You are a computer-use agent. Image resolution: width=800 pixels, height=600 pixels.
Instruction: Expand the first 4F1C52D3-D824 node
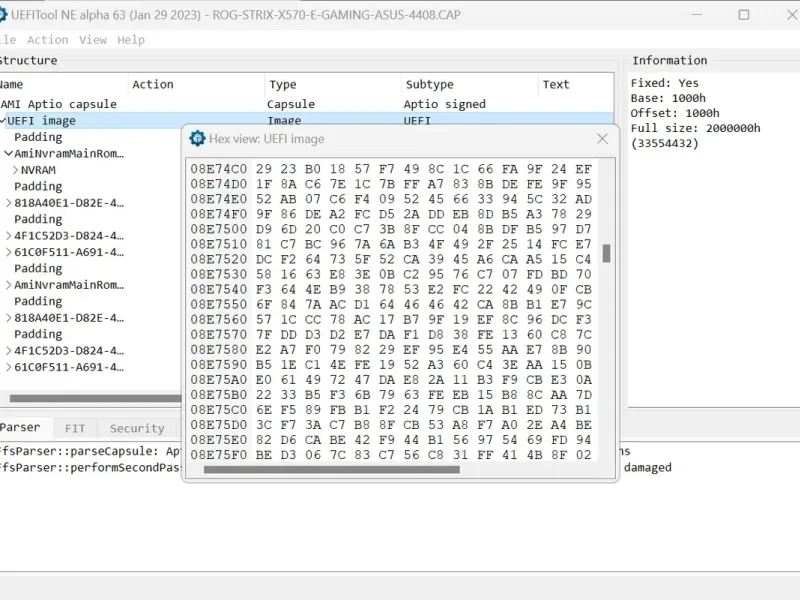pos(8,236)
